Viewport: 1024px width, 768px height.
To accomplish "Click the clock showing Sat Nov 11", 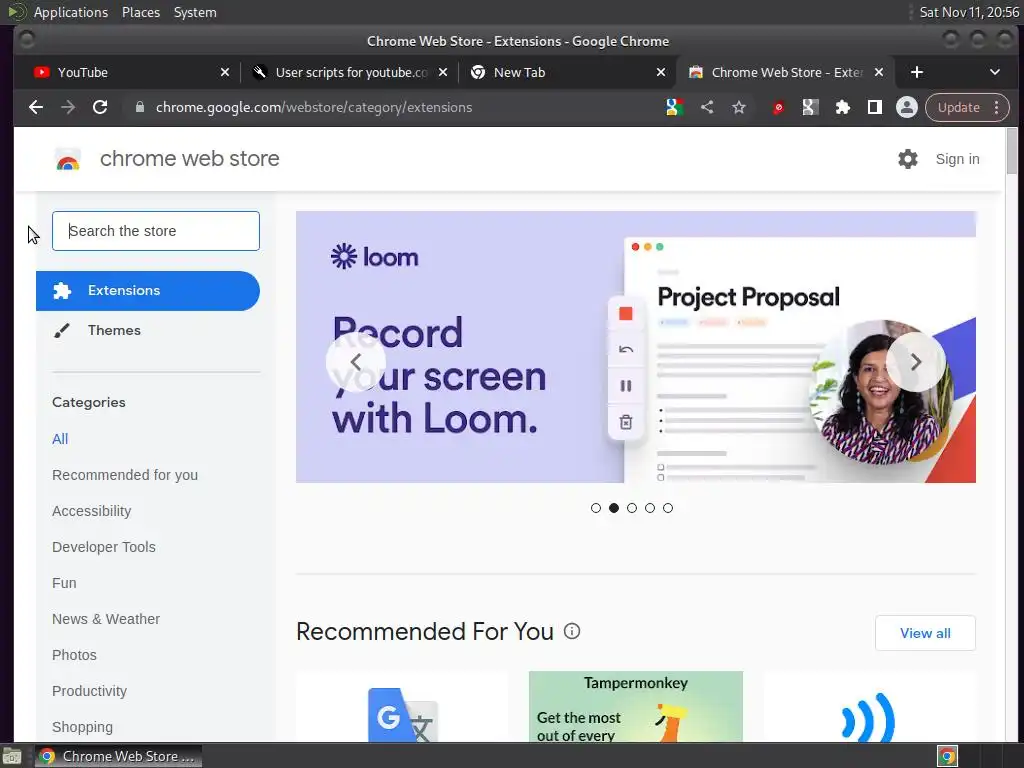I will tap(968, 12).
